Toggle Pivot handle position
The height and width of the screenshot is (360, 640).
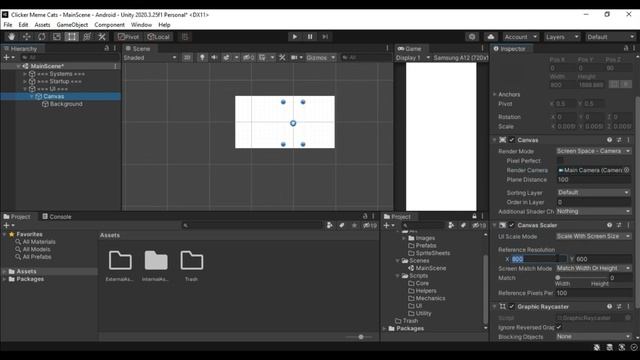129,37
